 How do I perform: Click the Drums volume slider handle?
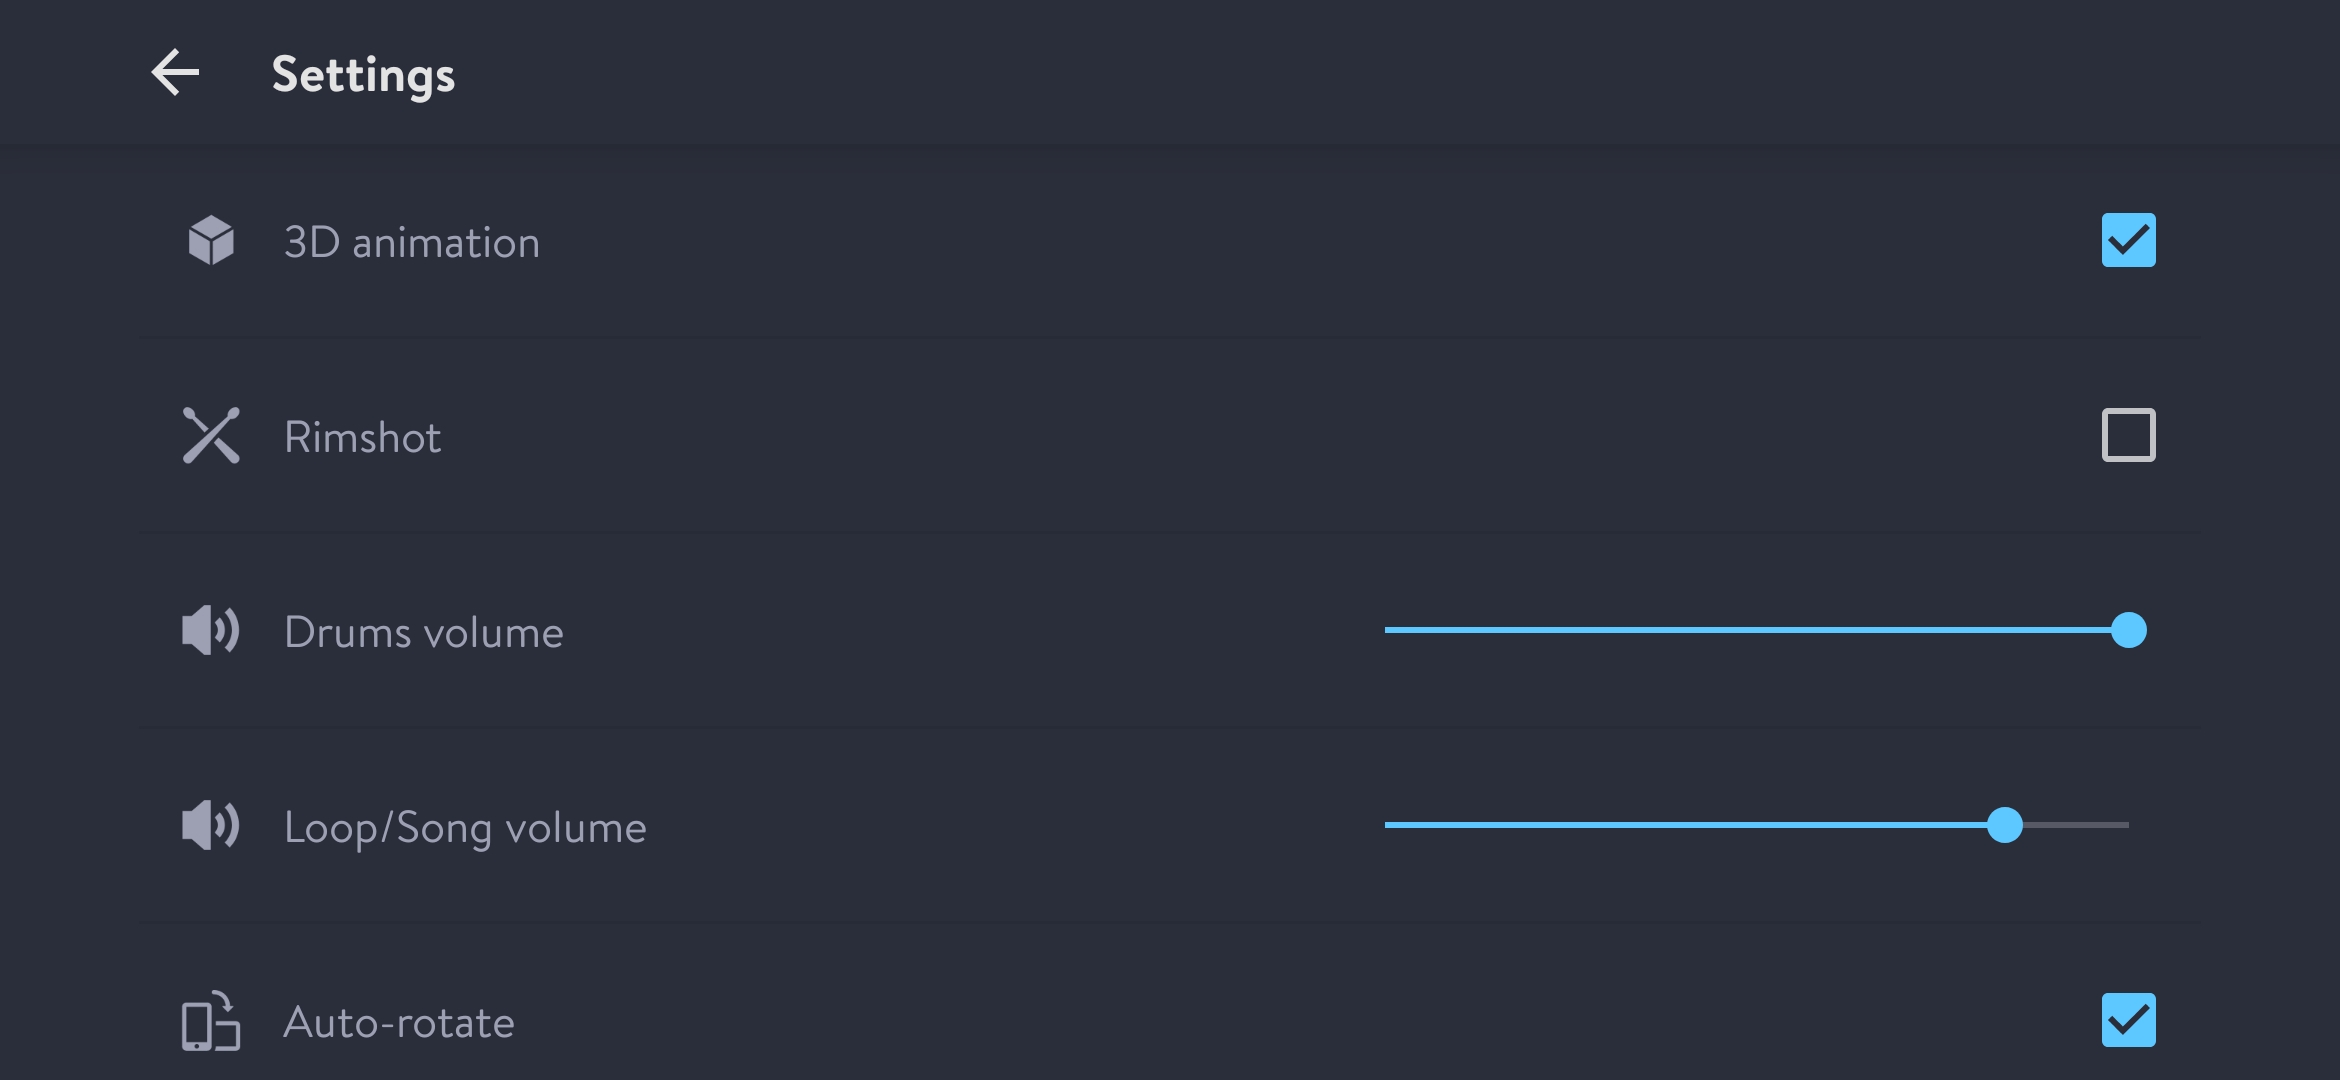[2128, 630]
